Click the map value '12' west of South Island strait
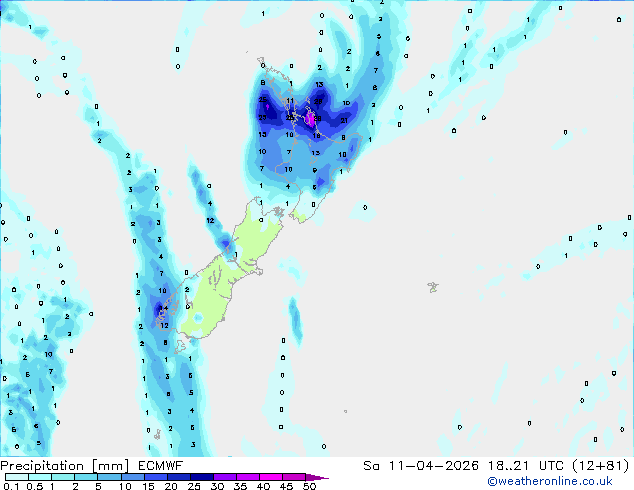The height and width of the screenshot is (490, 634). [x=210, y=220]
